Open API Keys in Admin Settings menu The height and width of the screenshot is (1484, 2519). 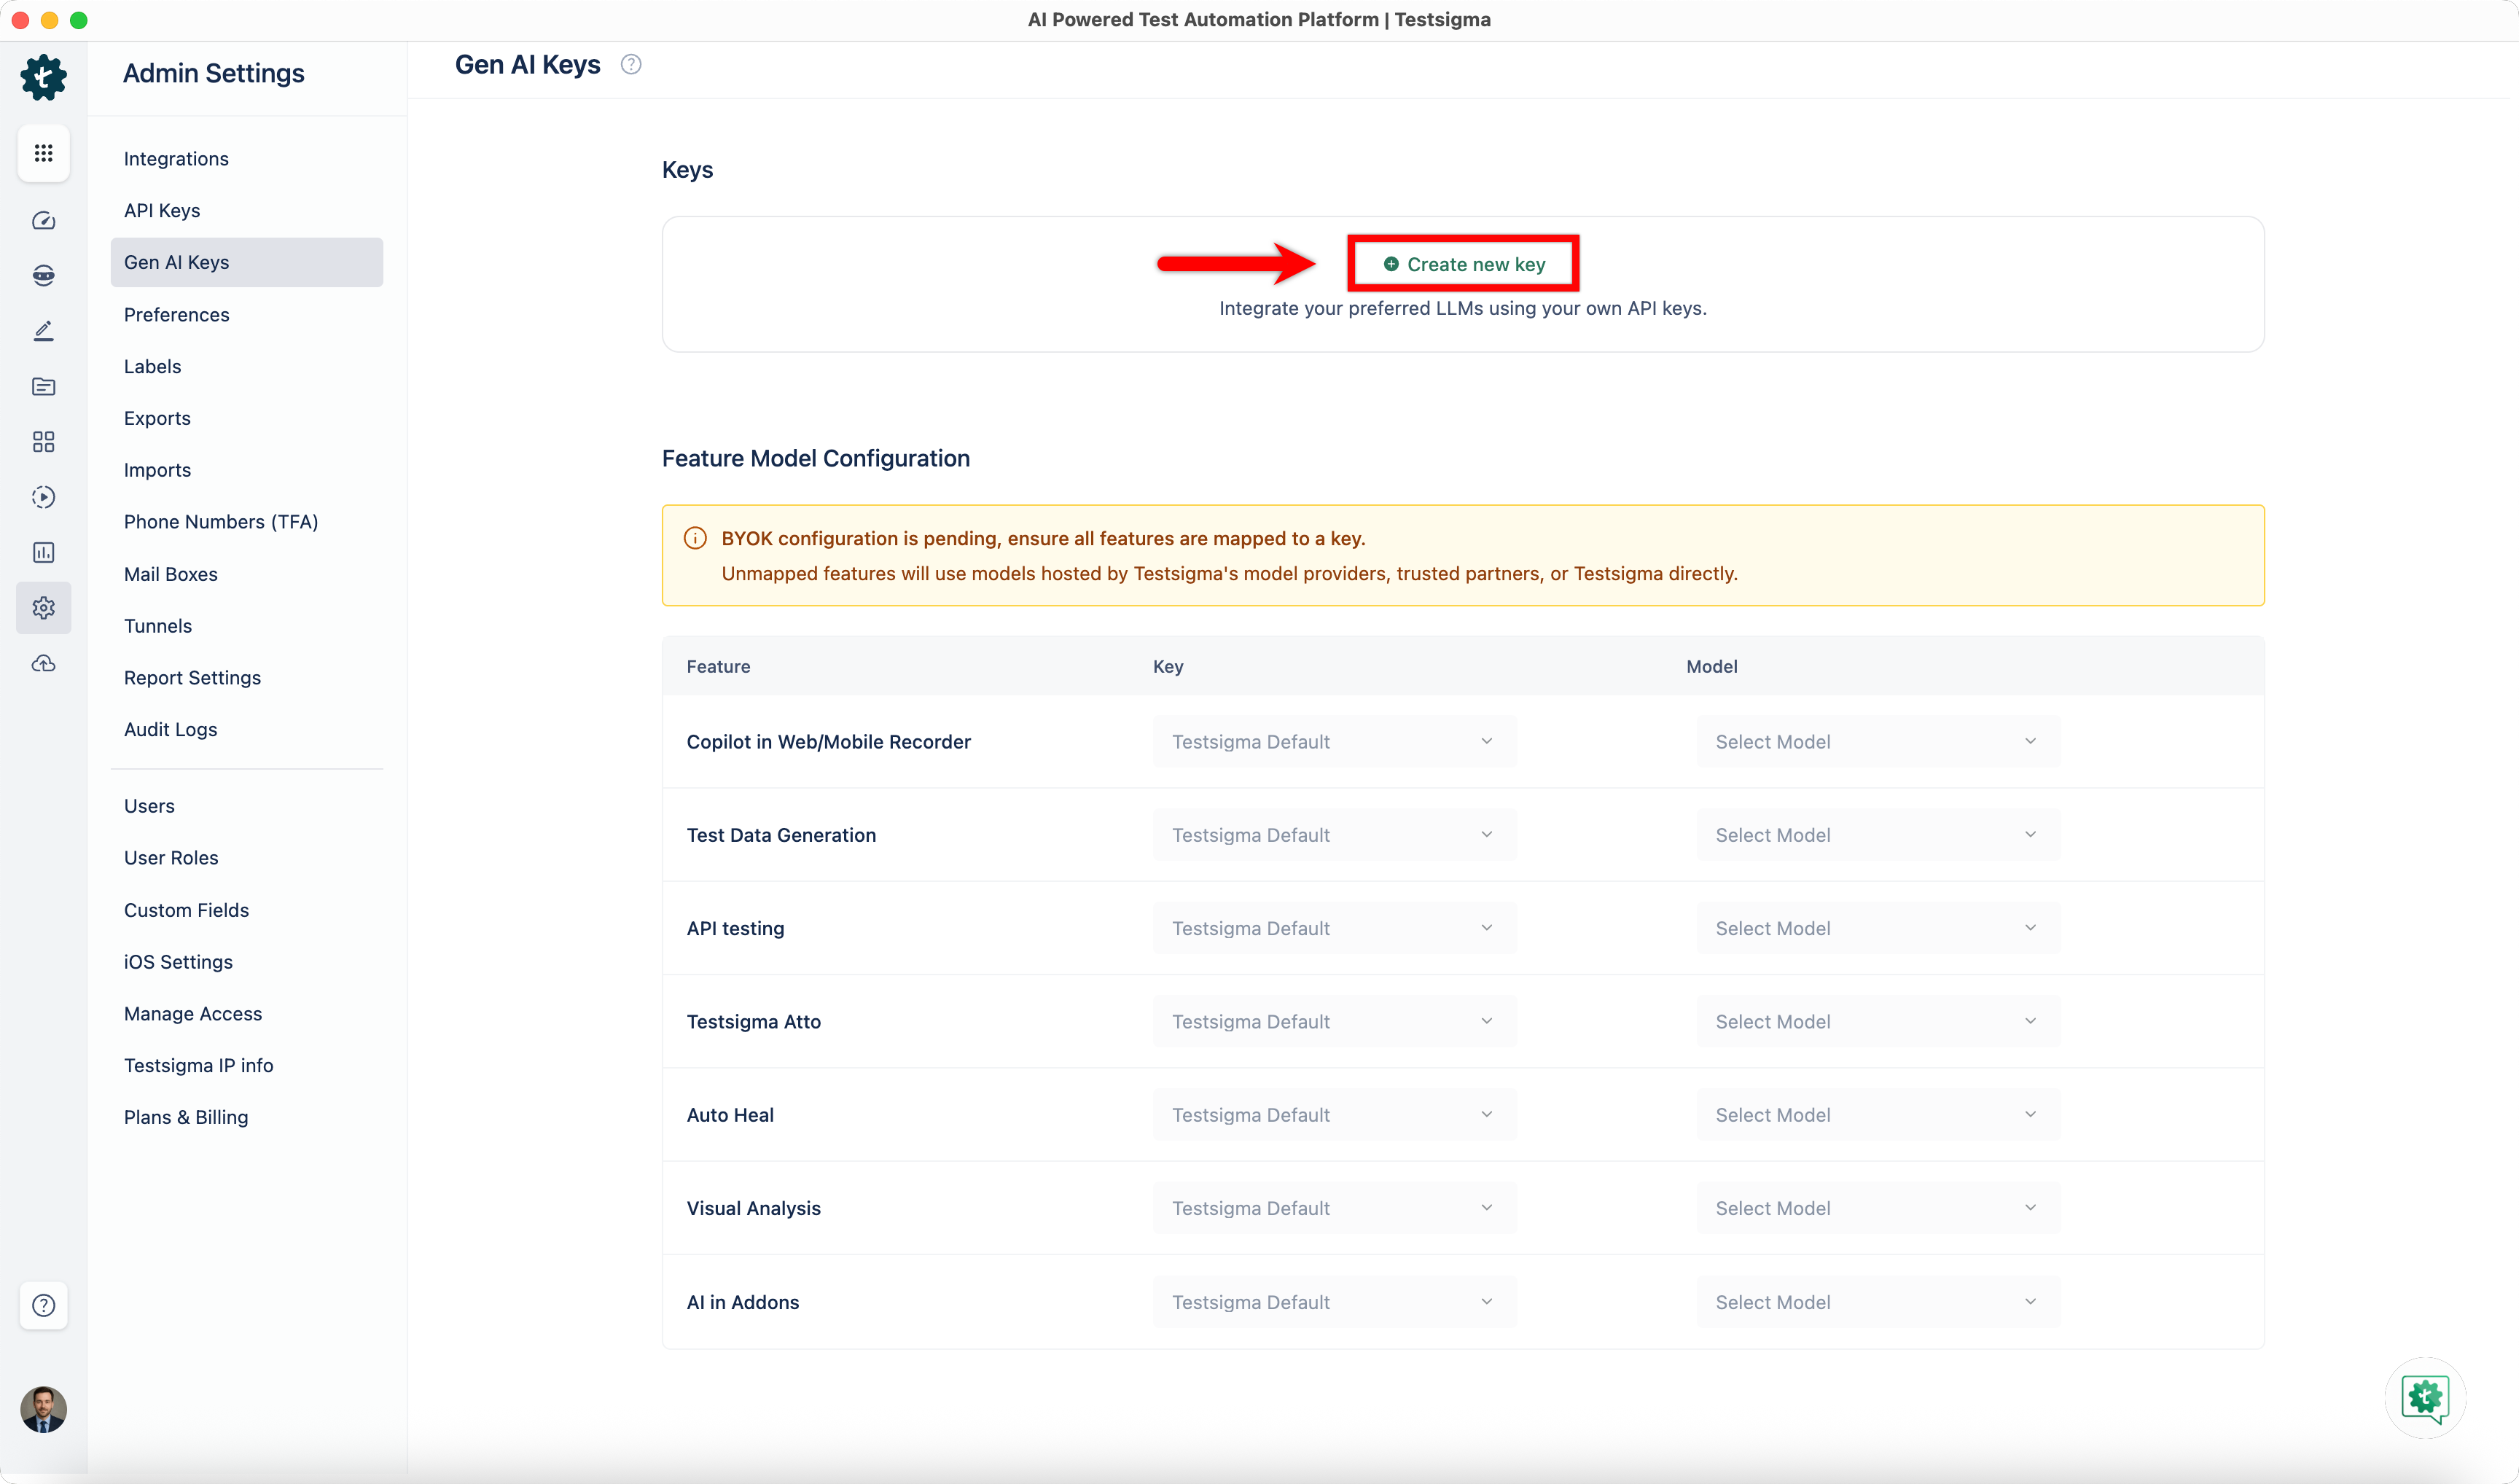coord(162,210)
